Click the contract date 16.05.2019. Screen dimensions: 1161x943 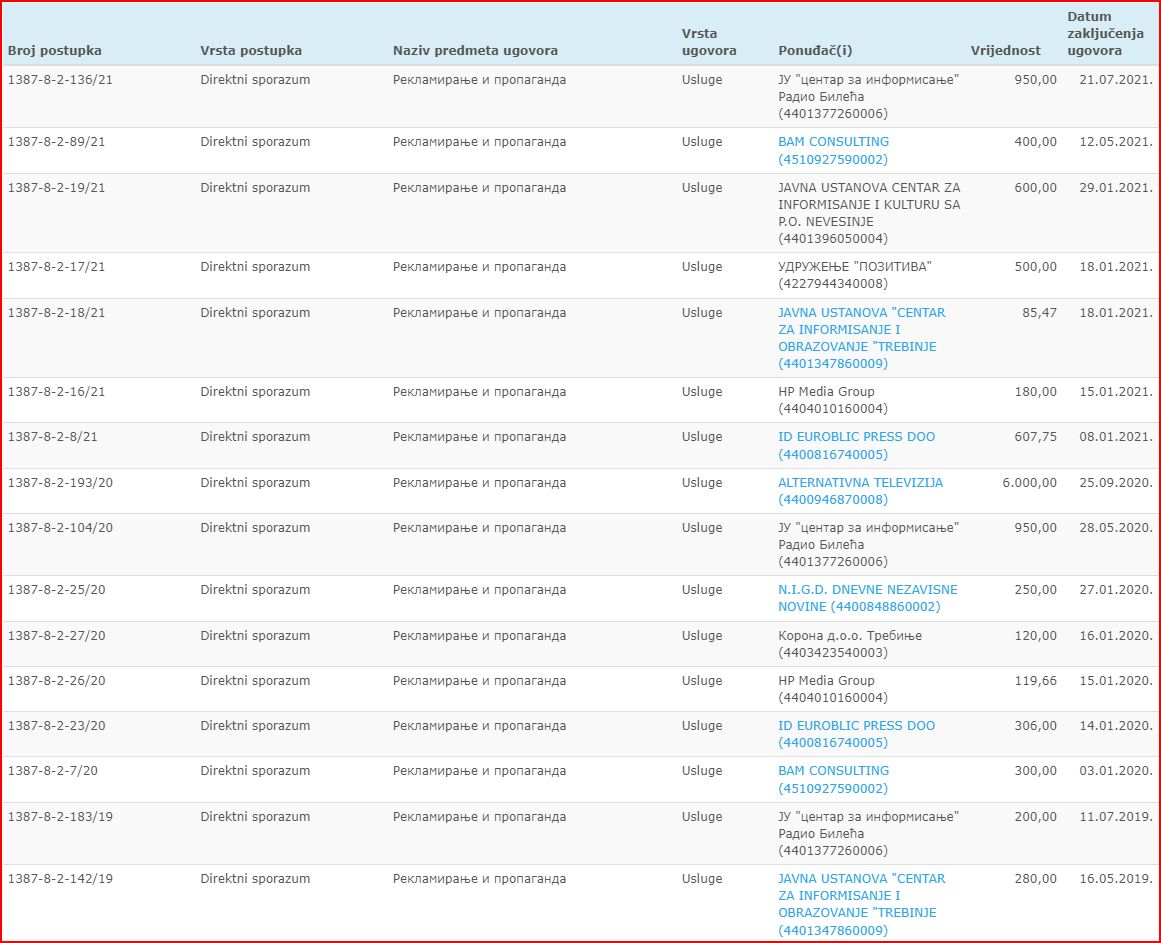pyautogui.click(x=1116, y=880)
